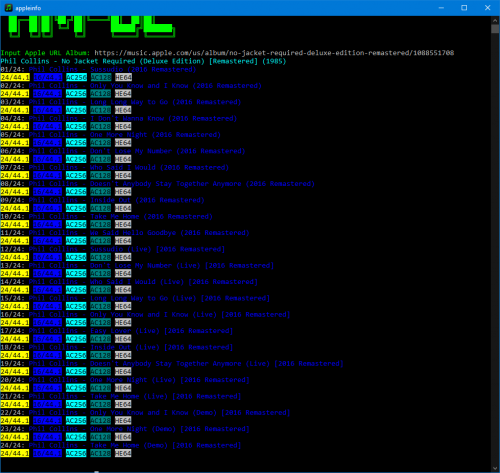The width and height of the screenshot is (500, 473).
Task: Click cyan AC256 badge under track 17/24
Action: [x=76, y=339]
